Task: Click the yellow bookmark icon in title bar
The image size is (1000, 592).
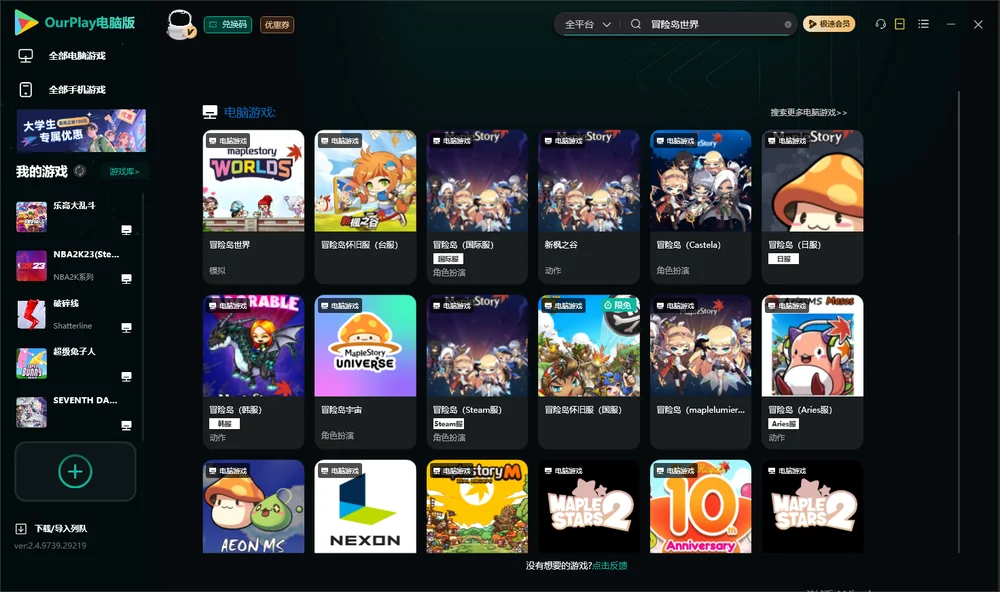Action: (x=900, y=24)
